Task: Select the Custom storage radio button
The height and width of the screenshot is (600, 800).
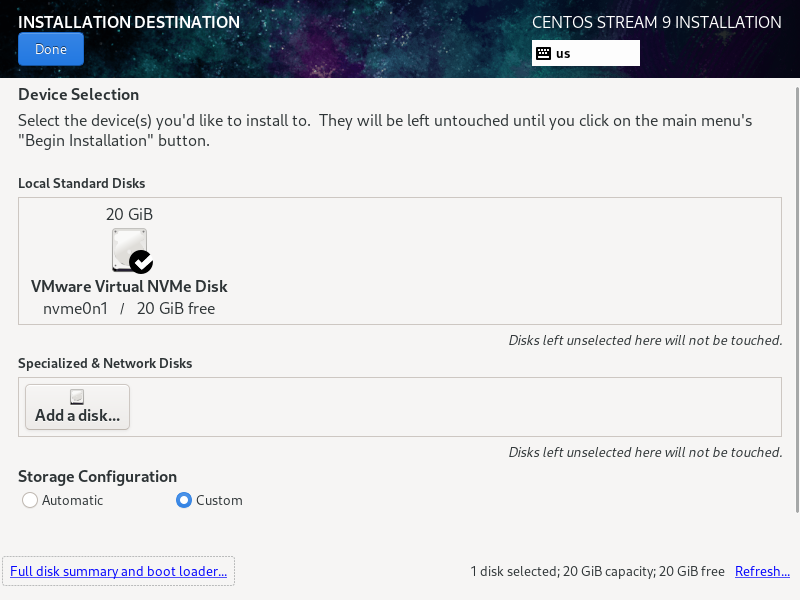Action: [x=184, y=500]
